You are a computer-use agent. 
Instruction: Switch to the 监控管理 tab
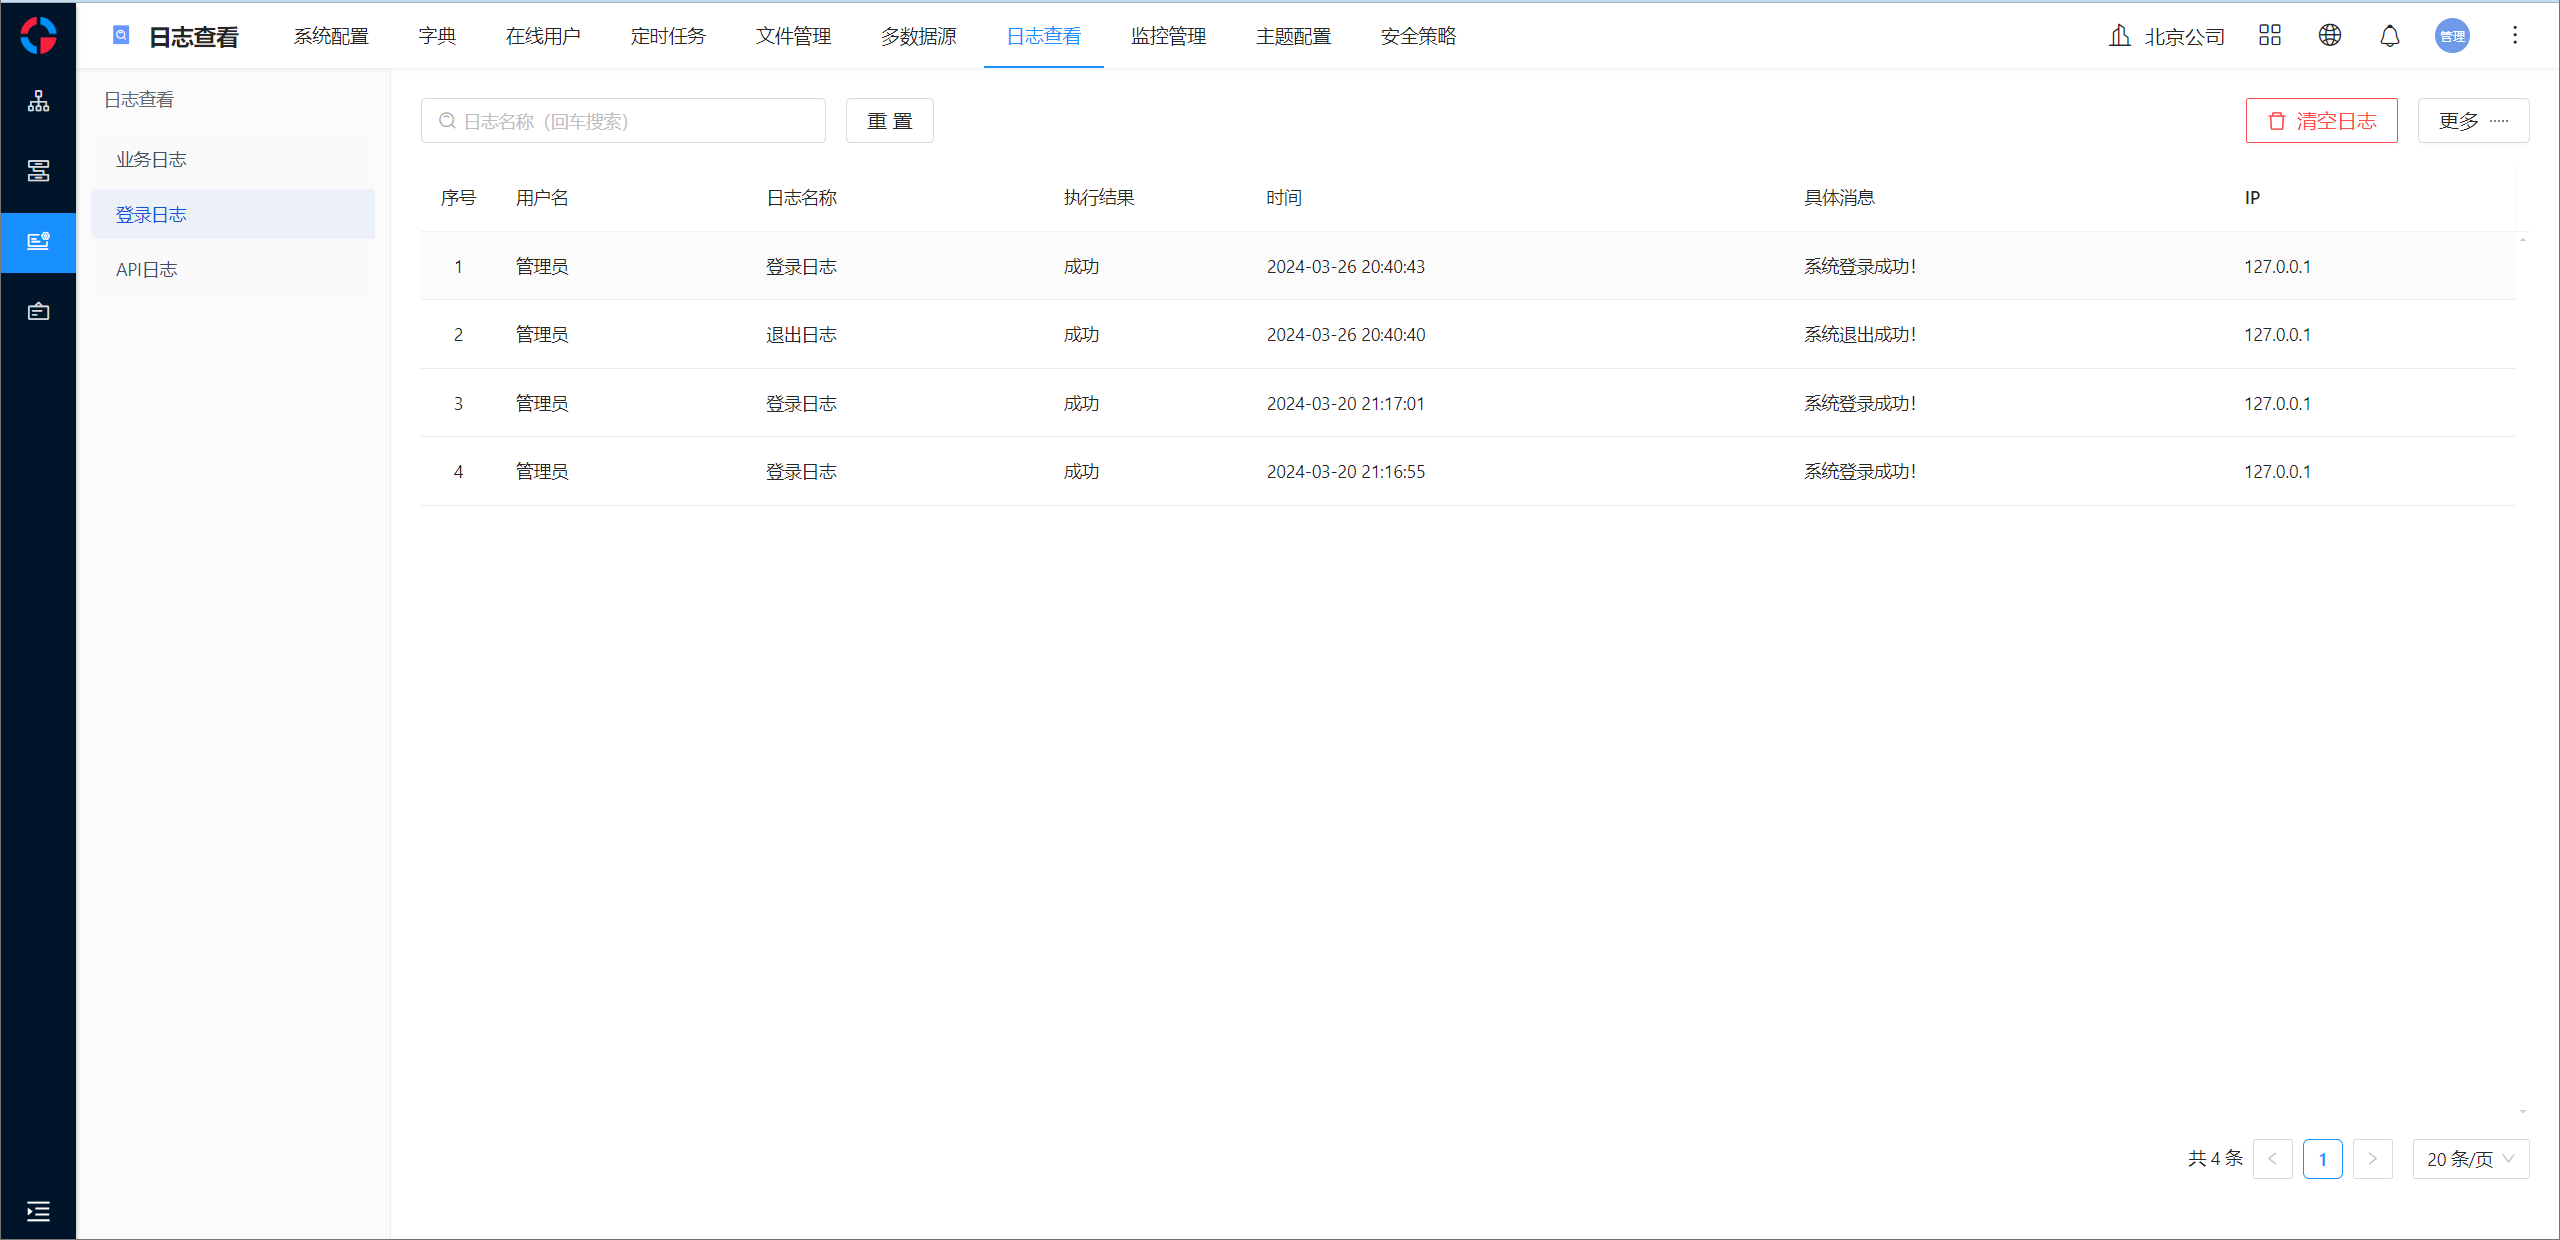(x=1168, y=36)
